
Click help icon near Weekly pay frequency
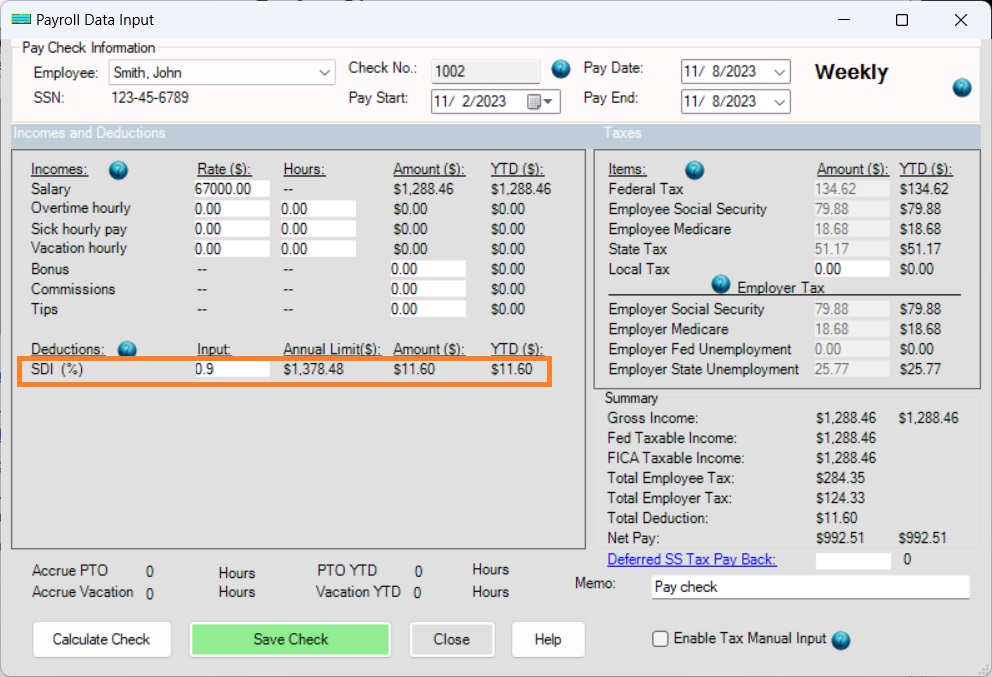click(x=961, y=88)
